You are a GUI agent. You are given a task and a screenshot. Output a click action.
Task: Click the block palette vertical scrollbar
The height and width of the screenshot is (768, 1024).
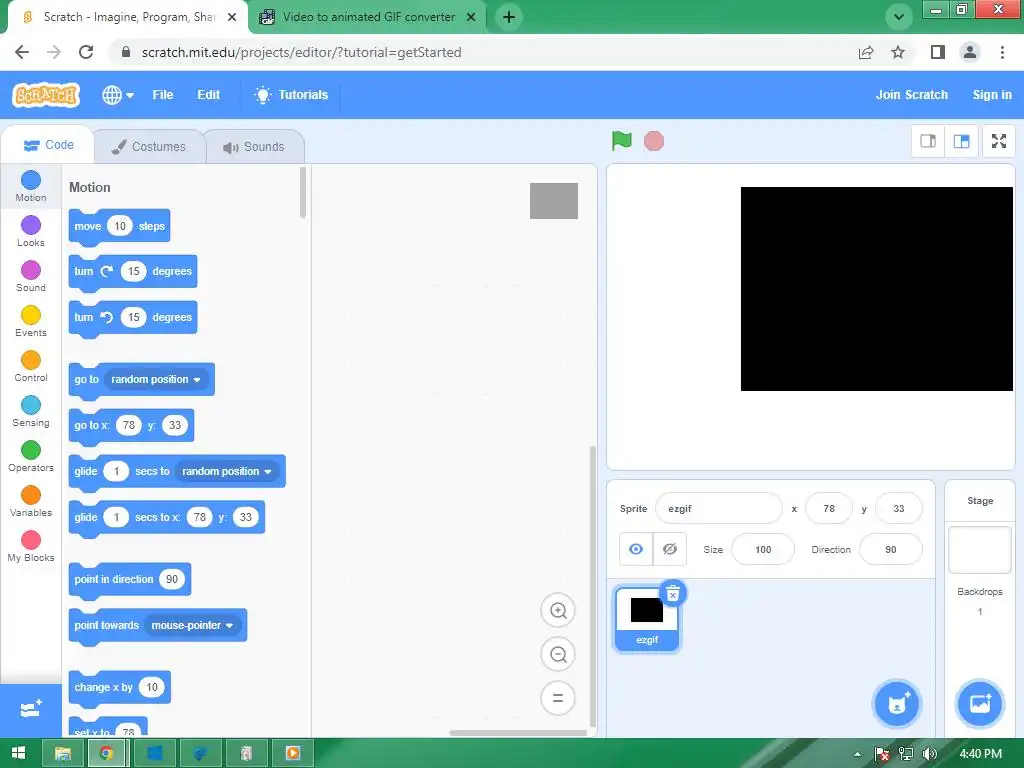click(x=302, y=193)
